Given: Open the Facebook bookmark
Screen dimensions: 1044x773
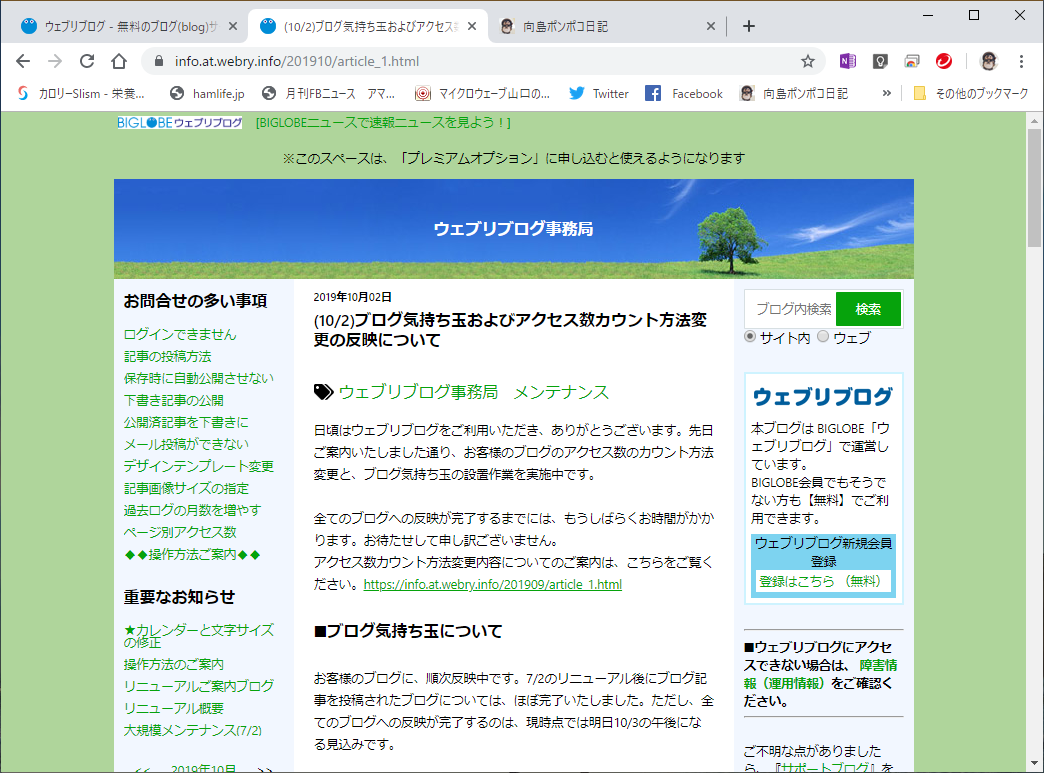Looking at the screenshot, I should pyautogui.click(x=683, y=93).
